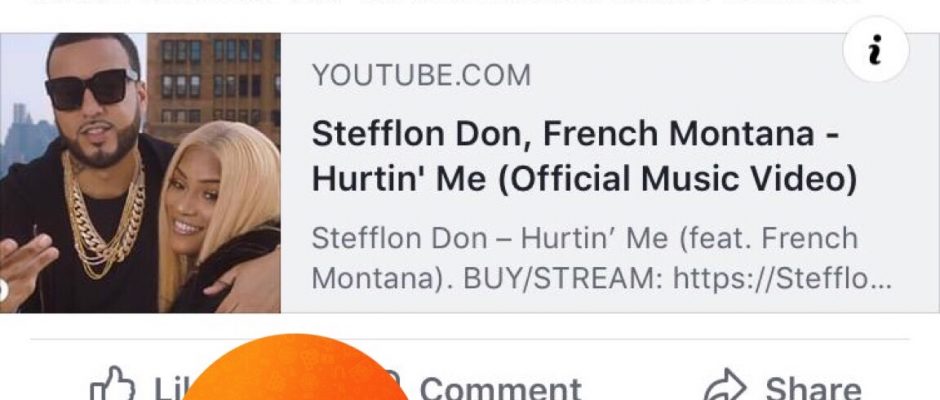Click the Share arrow icon
940x400 pixels.
coord(726,388)
